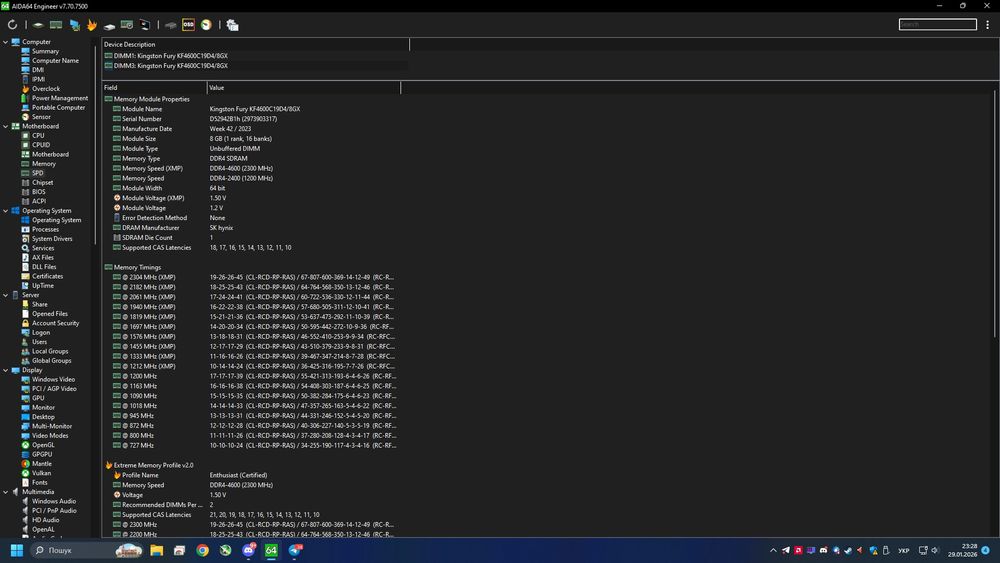The height and width of the screenshot is (563, 1000).
Task: Click the volume speaker tray icon
Action: tap(935, 550)
